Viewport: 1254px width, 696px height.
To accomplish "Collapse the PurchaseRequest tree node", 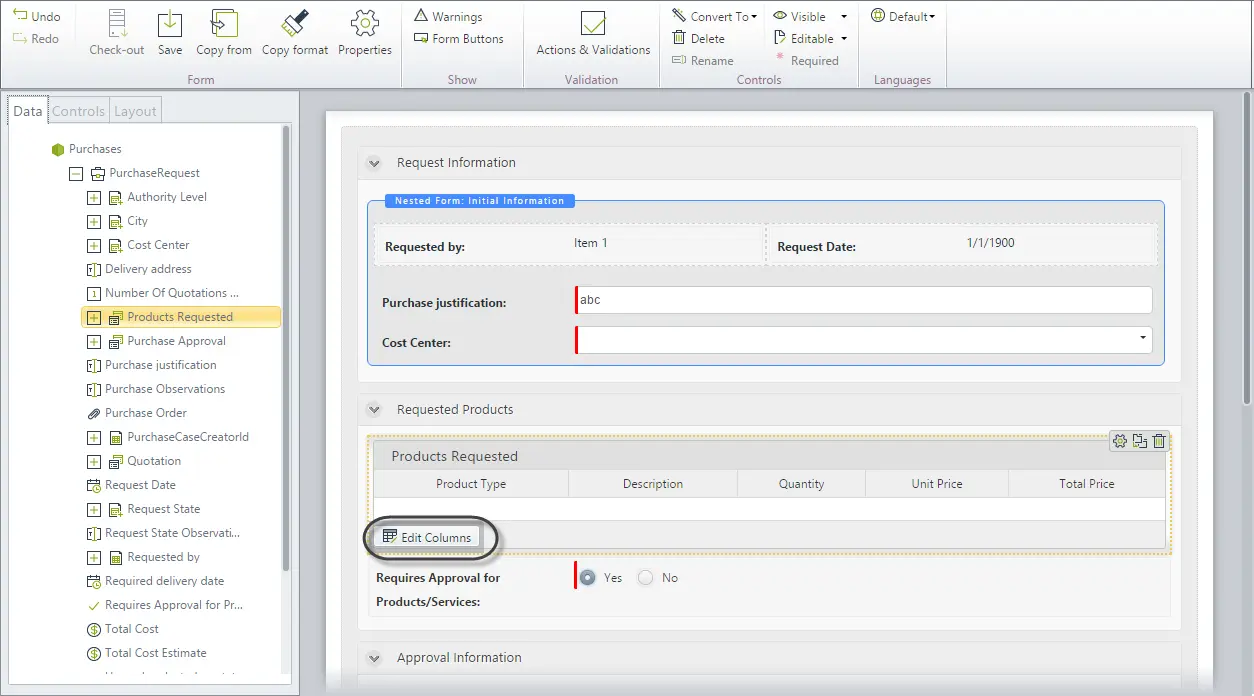I will tap(76, 173).
